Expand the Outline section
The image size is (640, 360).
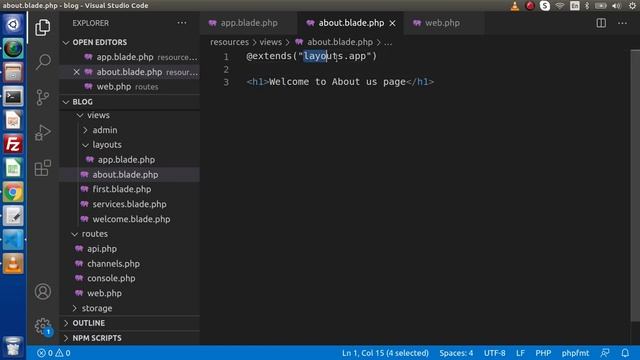pos(130,323)
